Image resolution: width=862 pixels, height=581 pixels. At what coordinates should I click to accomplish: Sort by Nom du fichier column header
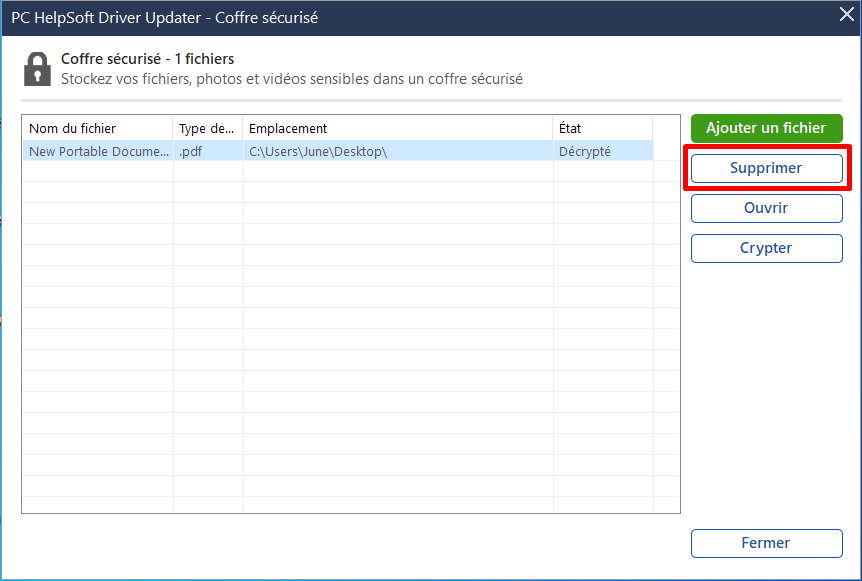(97, 128)
